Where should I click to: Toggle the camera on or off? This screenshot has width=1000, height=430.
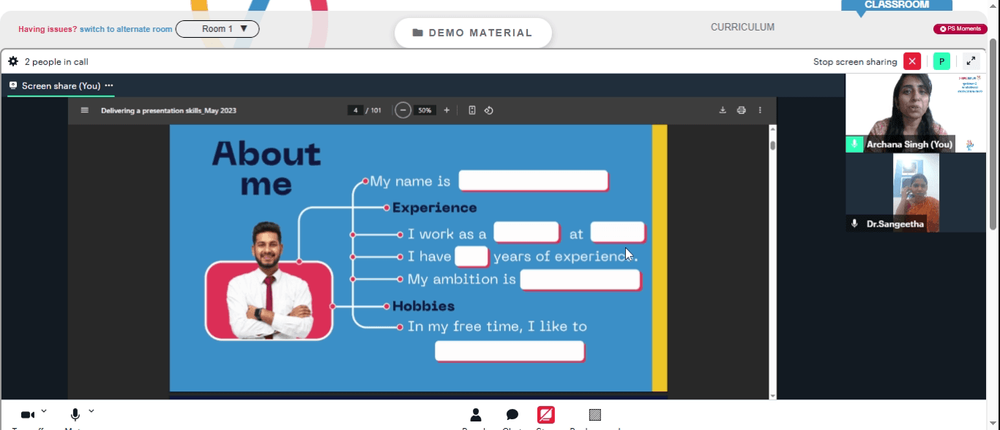(27, 415)
